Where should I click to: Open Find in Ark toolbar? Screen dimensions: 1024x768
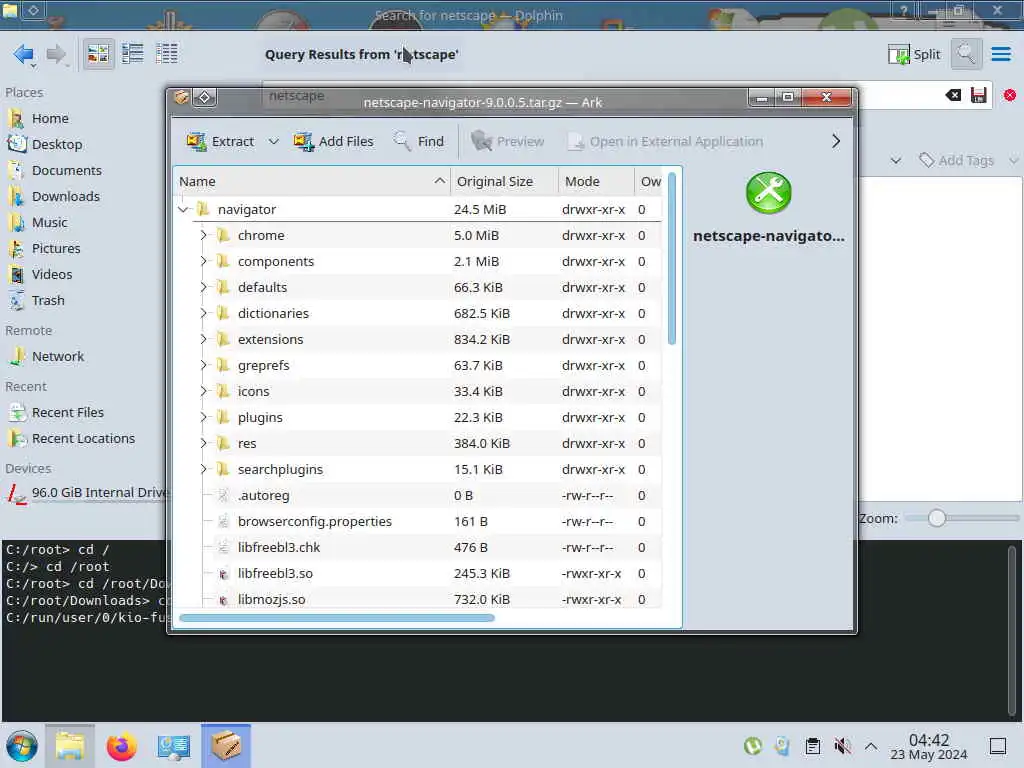pyautogui.click(x=419, y=141)
